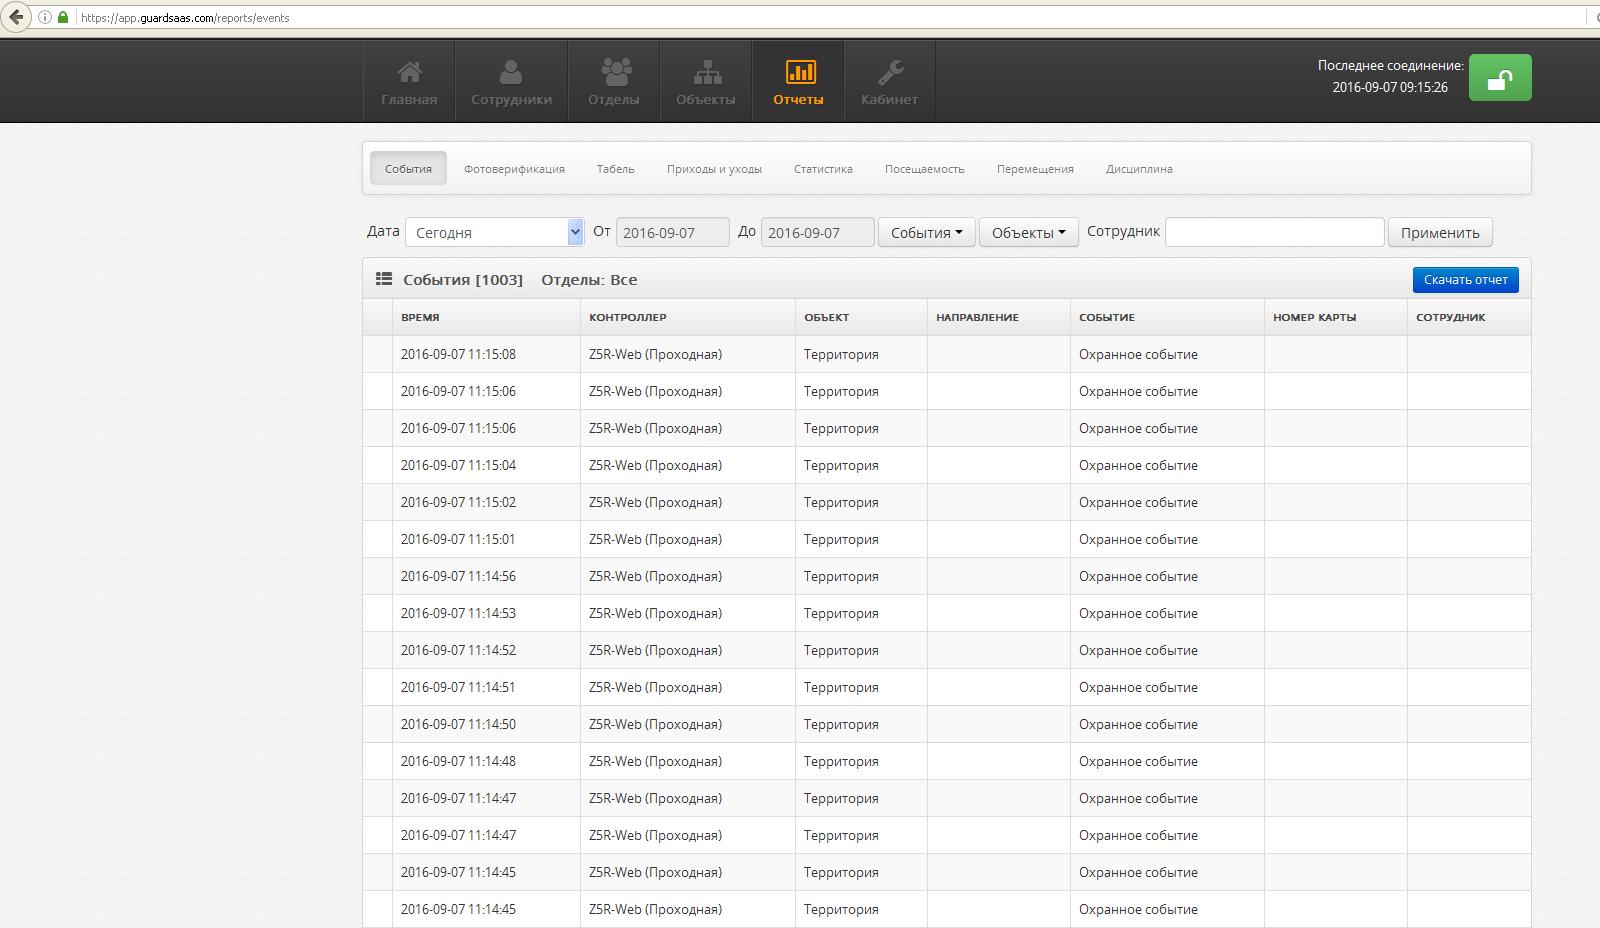
Task: Click the Скачать отчет button
Action: click(1465, 280)
